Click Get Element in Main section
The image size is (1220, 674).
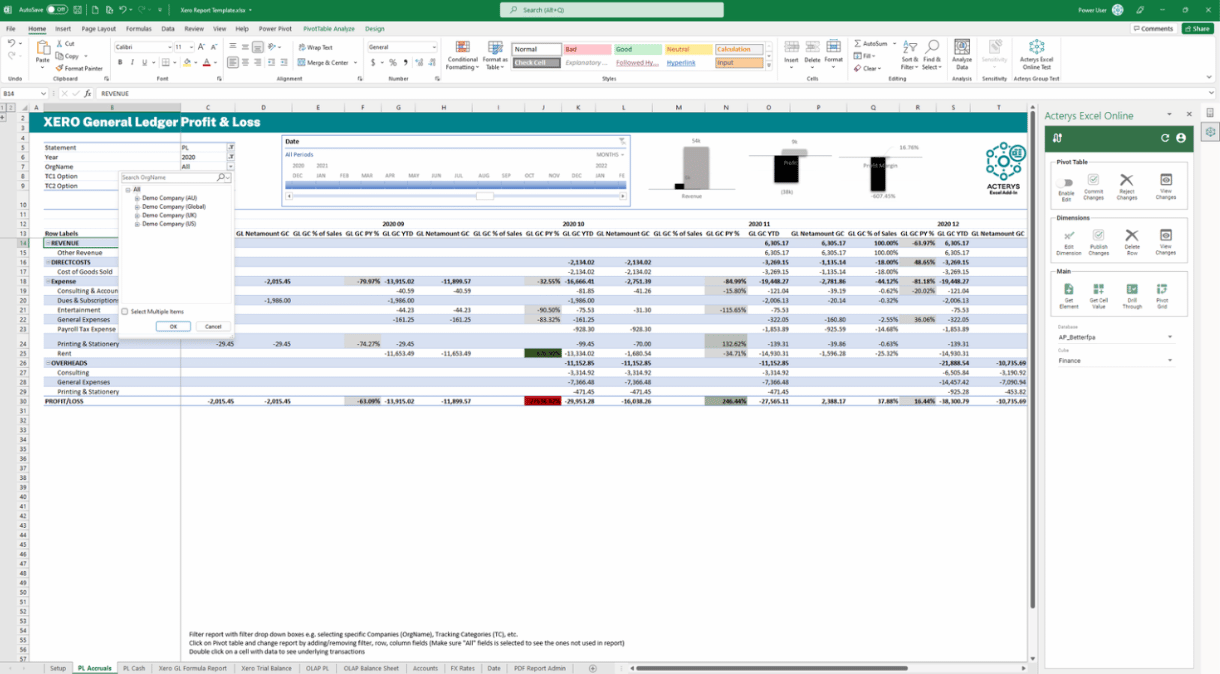1068,296
